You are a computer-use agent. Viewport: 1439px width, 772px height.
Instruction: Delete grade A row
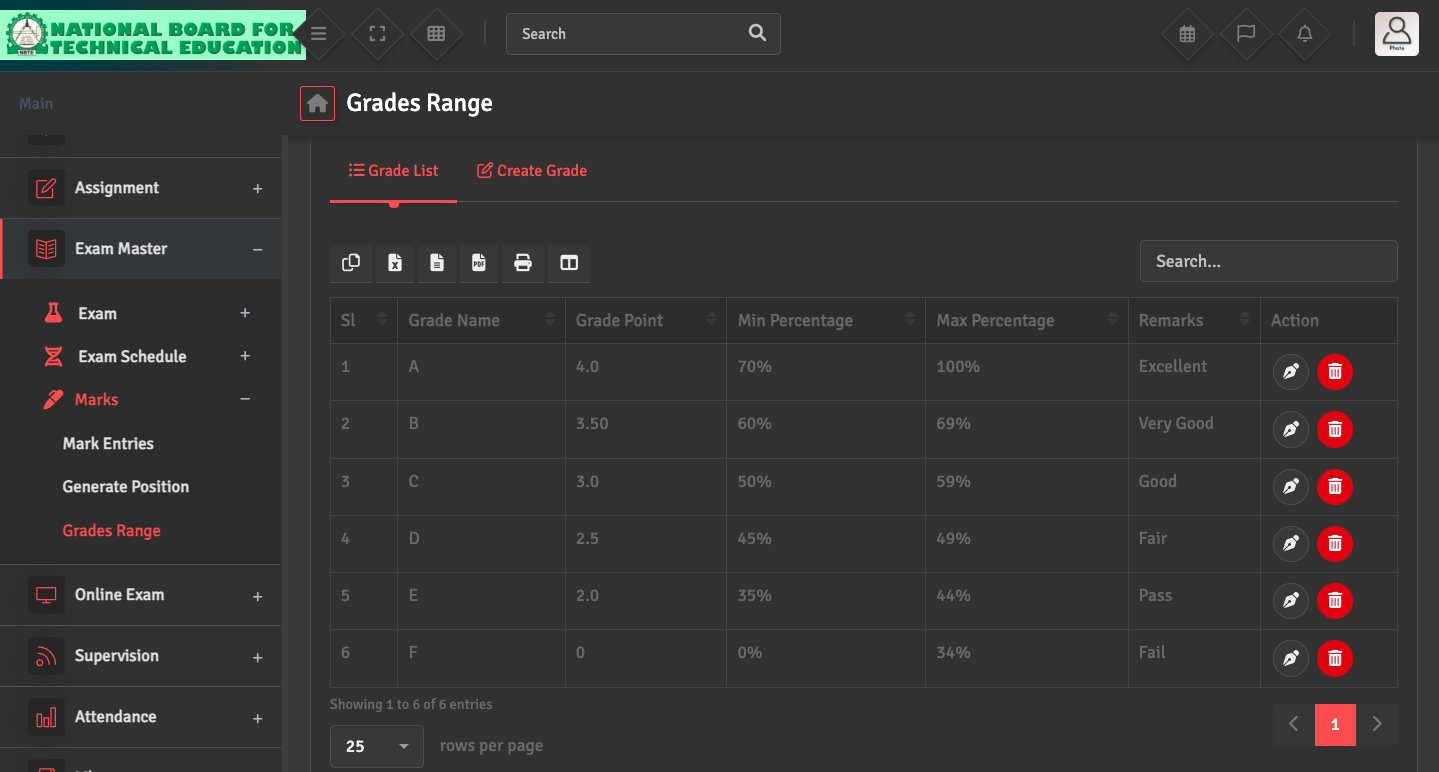pos(1334,372)
